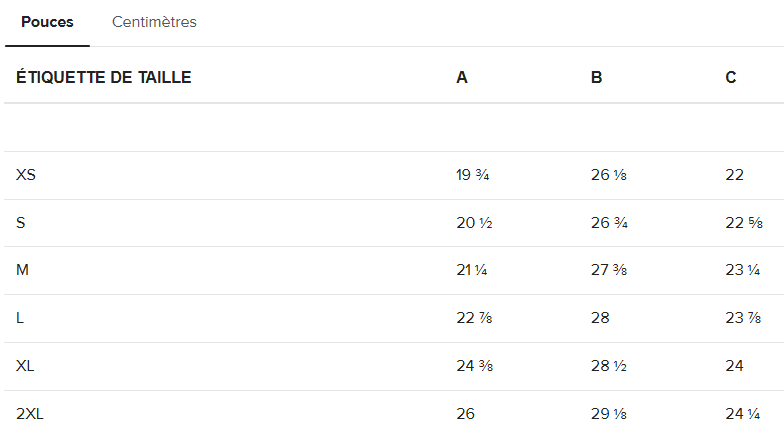Click the ÉTIQUETTE DE TAILLE column header
784x433 pixels.
point(104,78)
